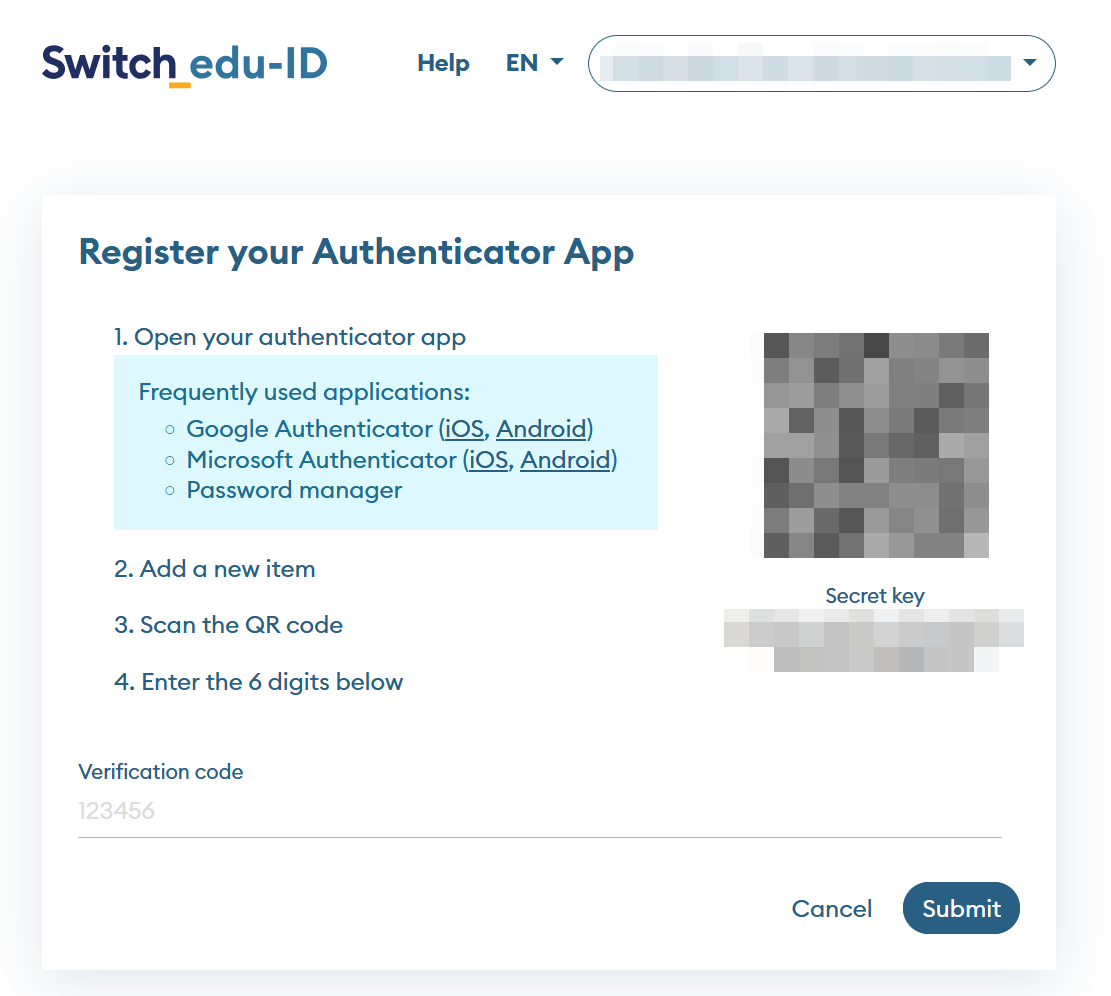Open Microsoft Authenticator Android link

pos(565,460)
